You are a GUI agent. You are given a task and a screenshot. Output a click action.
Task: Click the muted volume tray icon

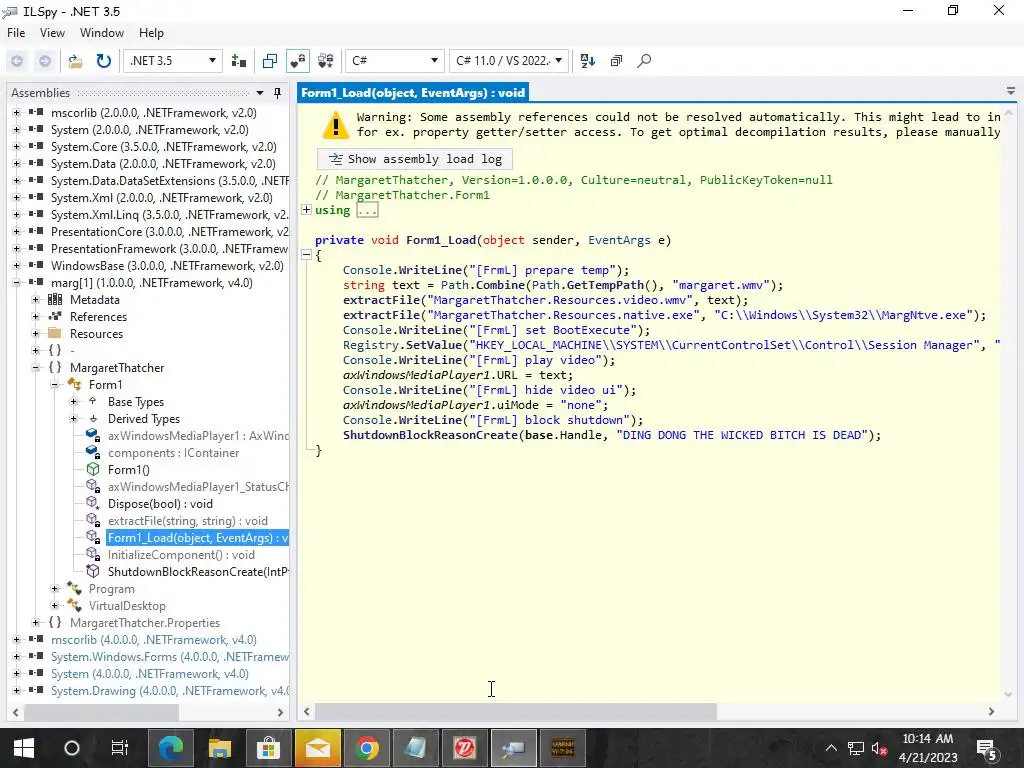click(879, 748)
